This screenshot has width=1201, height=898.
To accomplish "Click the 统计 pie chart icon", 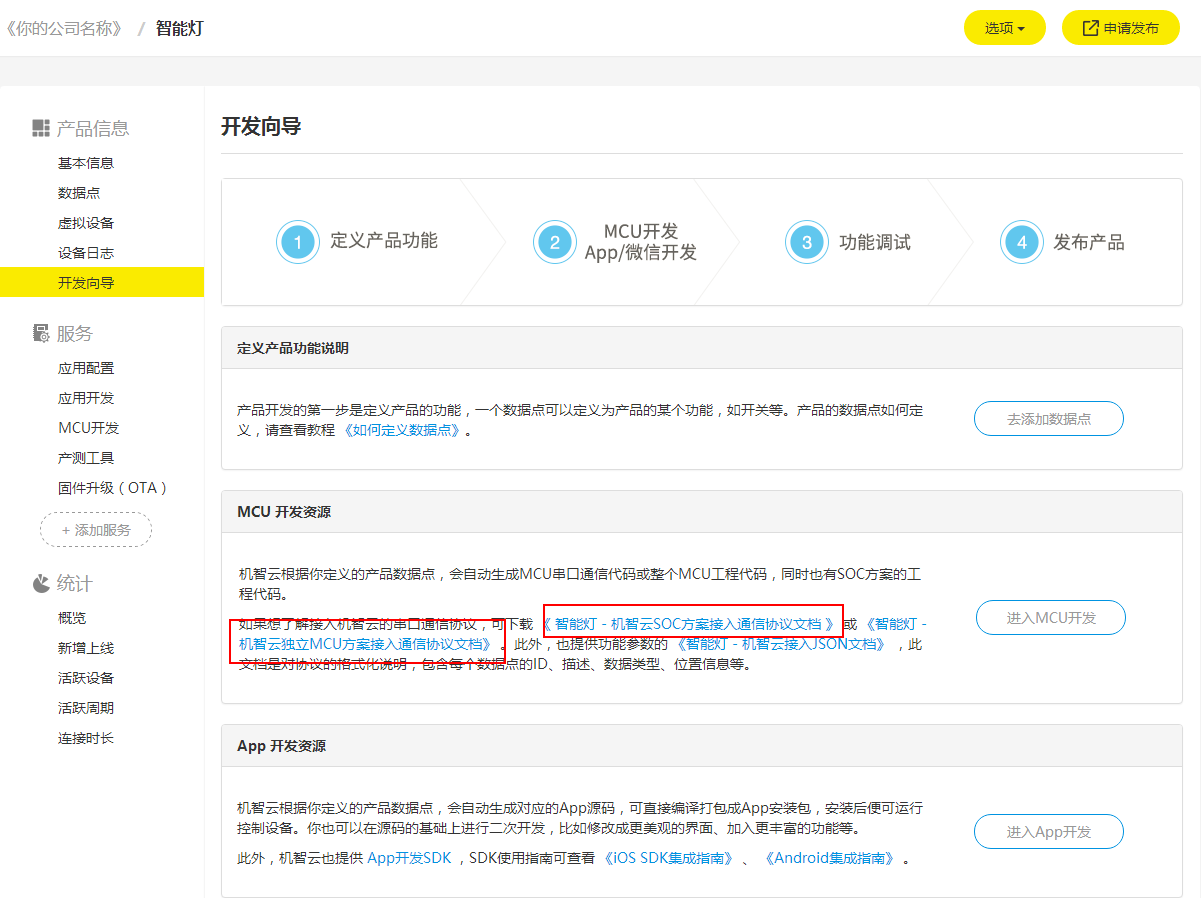I will [41, 583].
